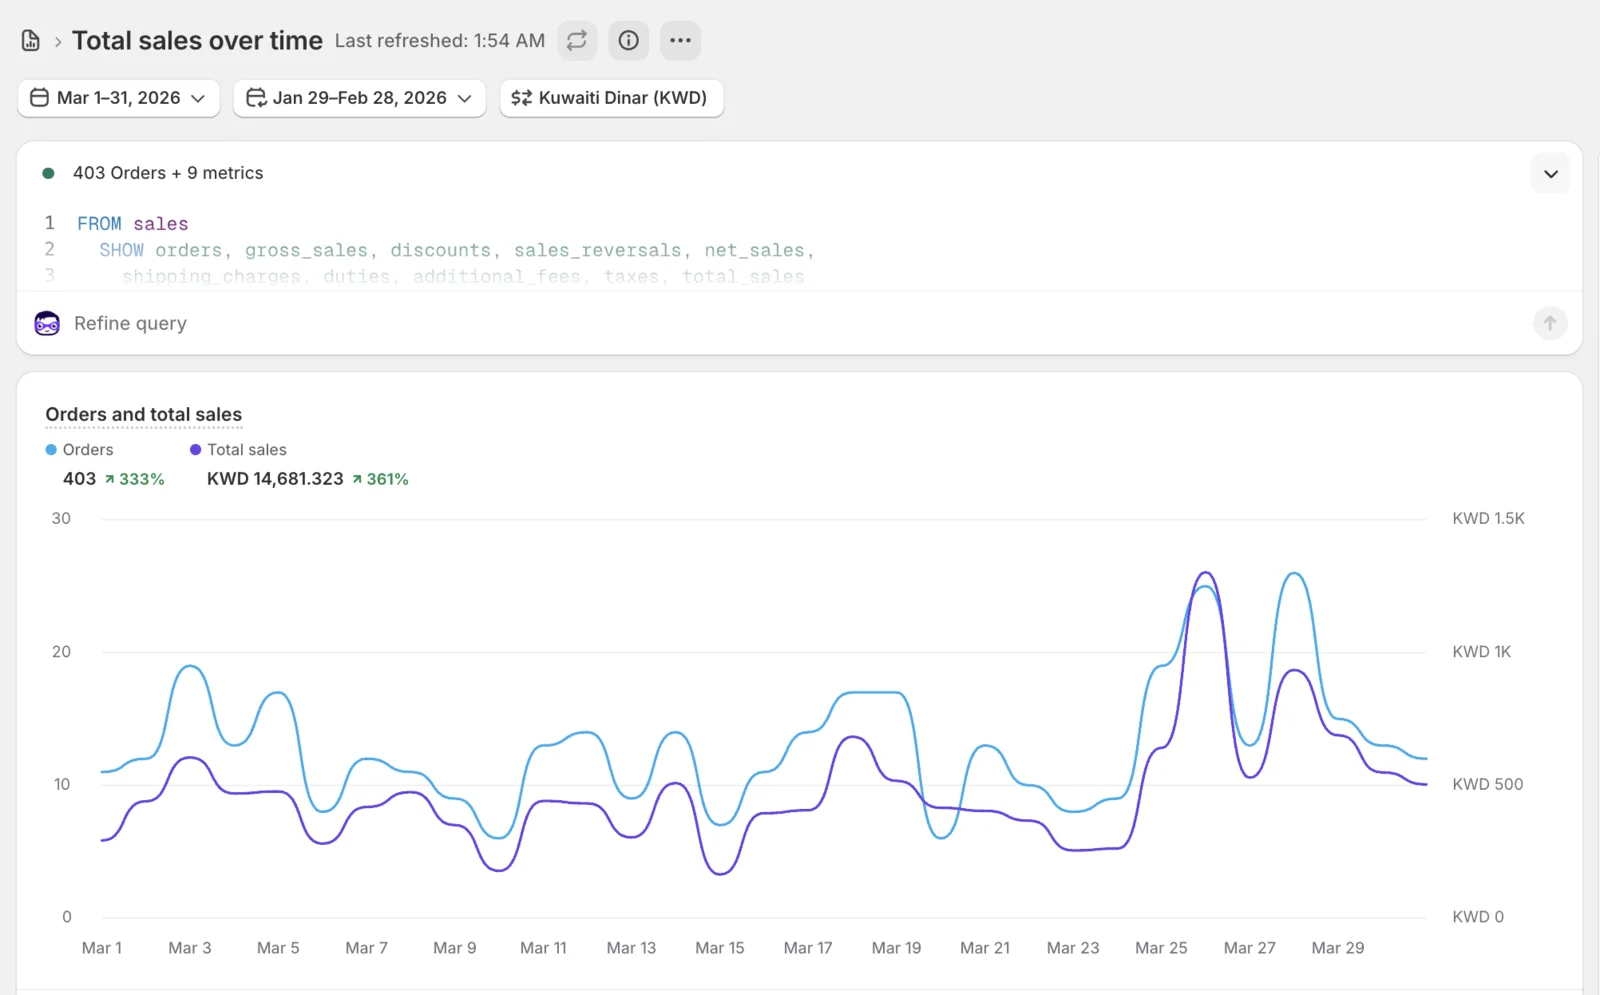Screen dimensions: 1600x995
Task: Select Kuwaiti Dinar (KWD) currency button
Action: click(611, 98)
